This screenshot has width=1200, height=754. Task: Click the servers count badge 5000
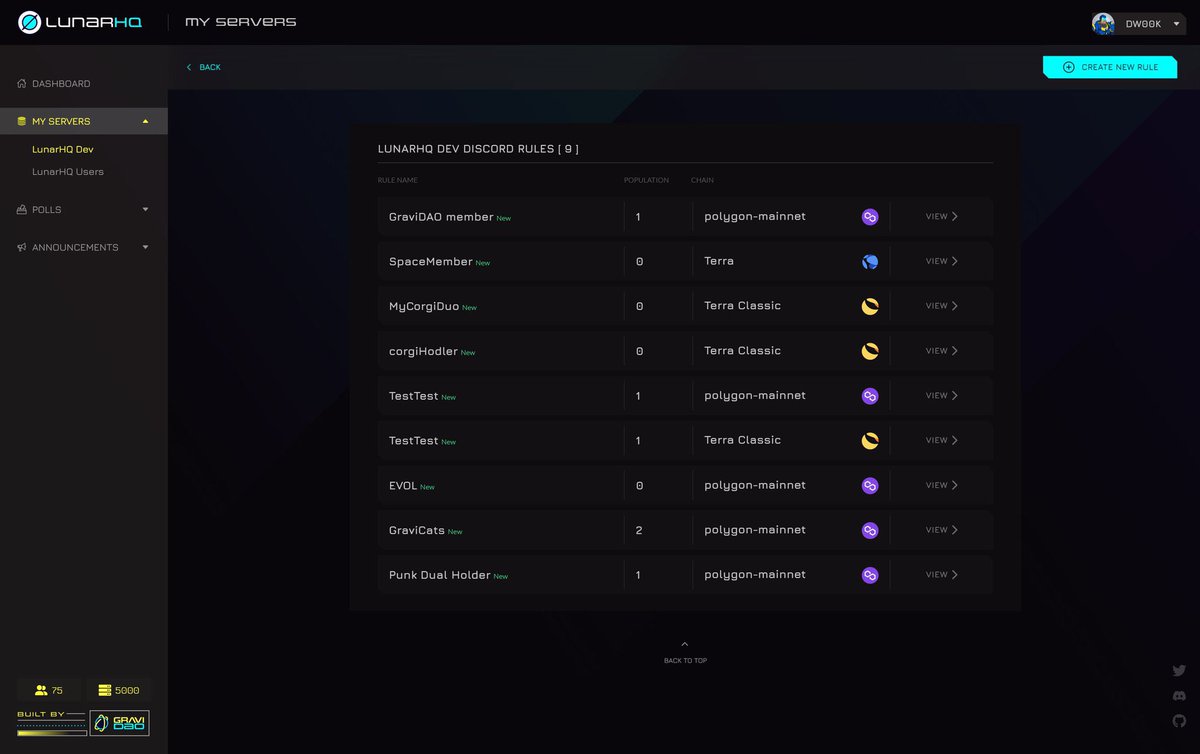click(118, 690)
